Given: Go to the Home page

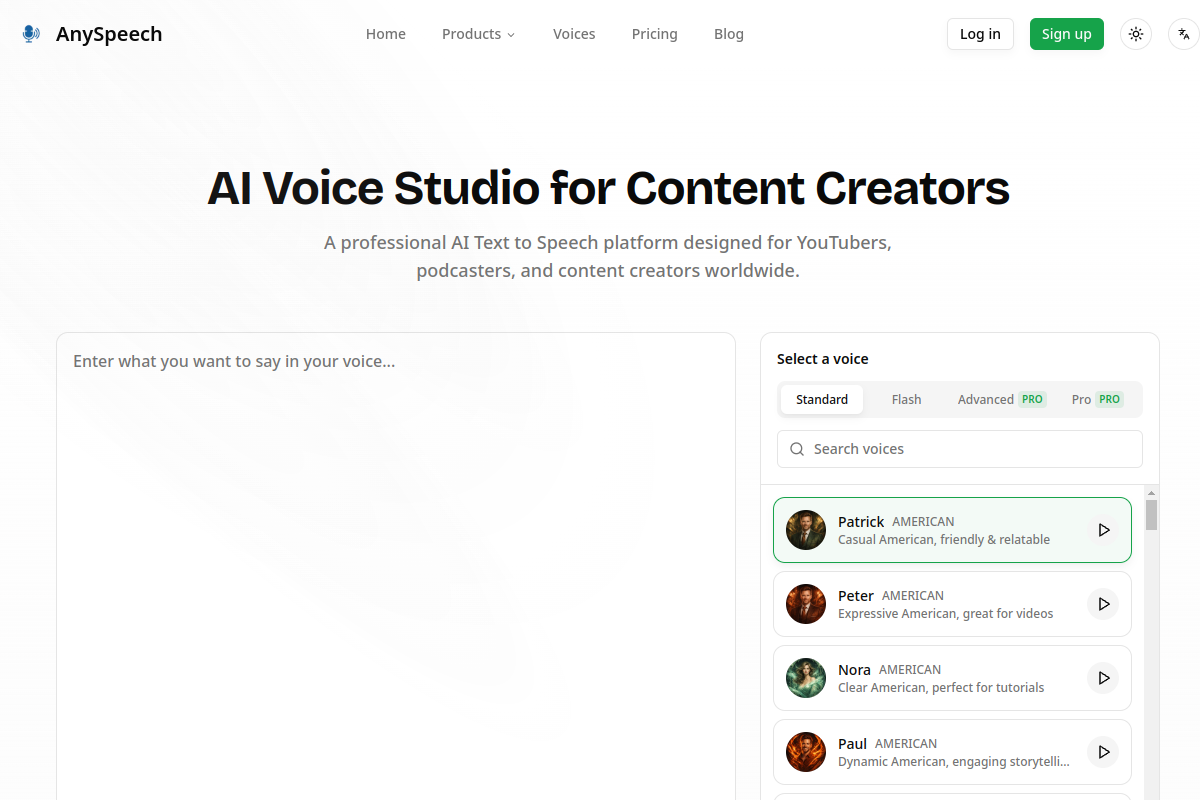Looking at the screenshot, I should [x=386, y=34].
